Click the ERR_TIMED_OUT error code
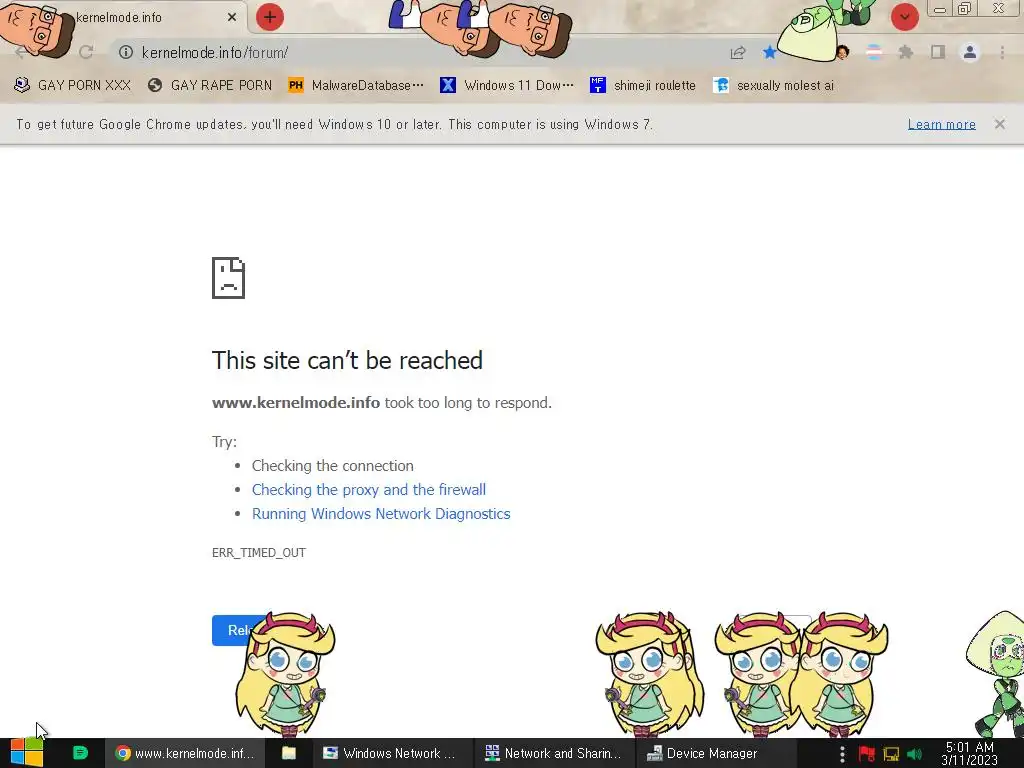 click(x=259, y=552)
